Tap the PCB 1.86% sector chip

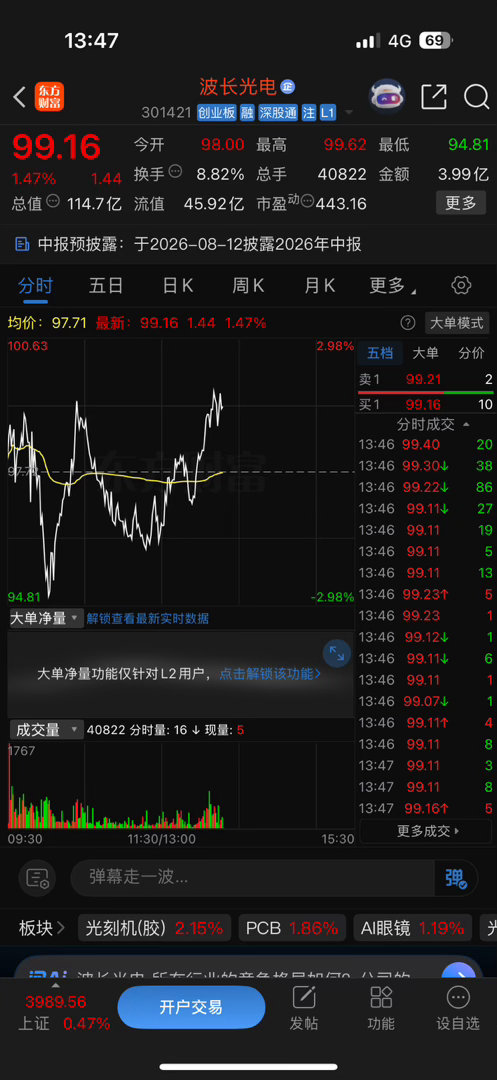[292, 928]
